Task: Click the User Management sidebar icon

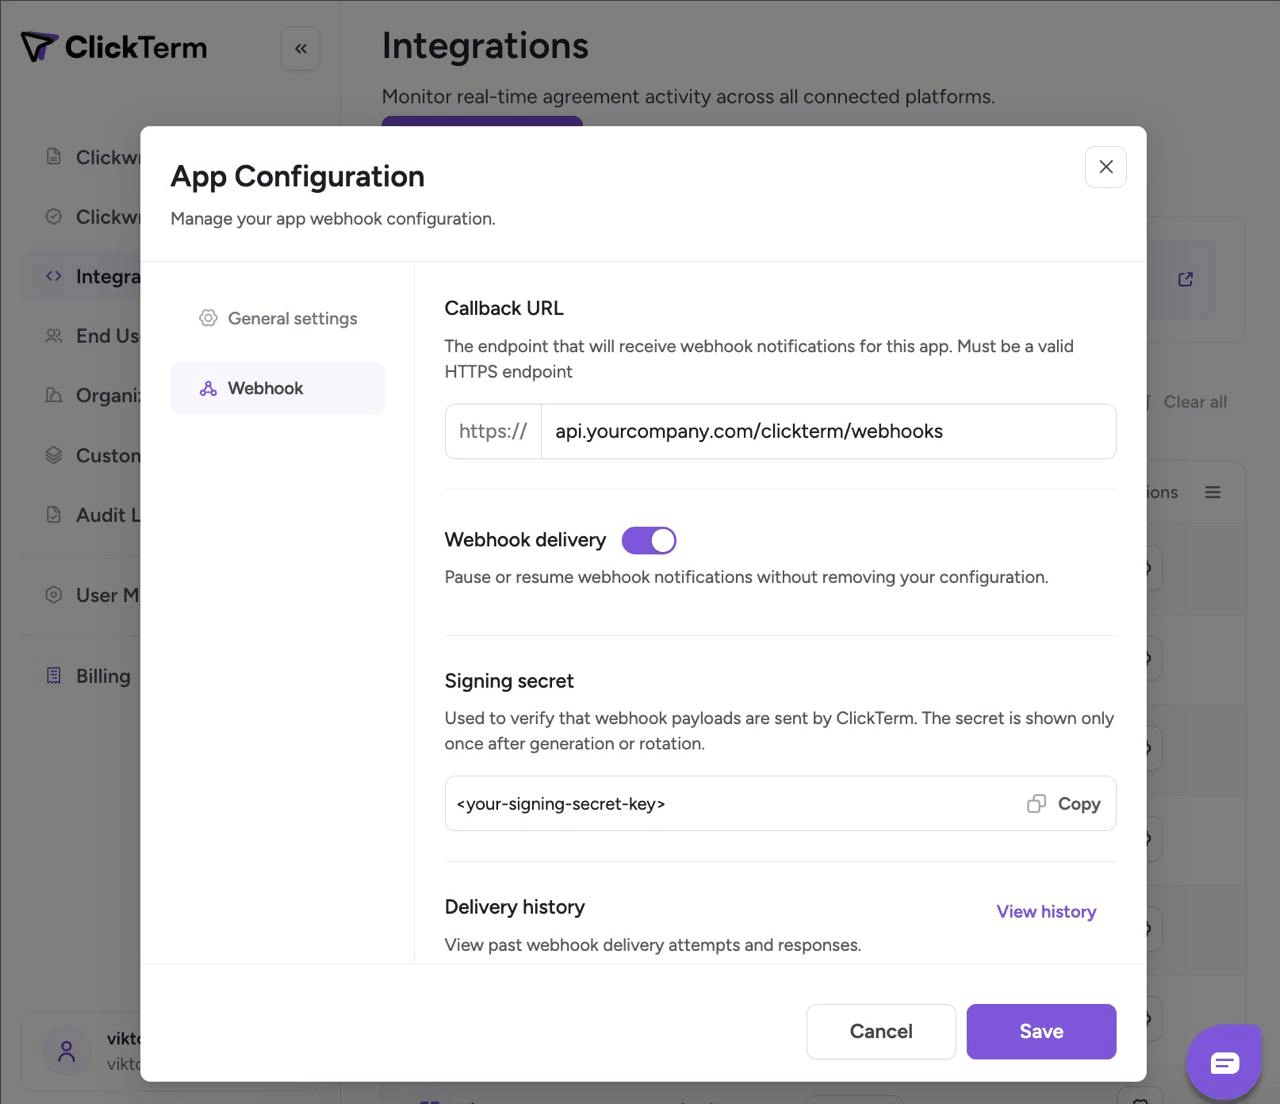Action: click(52, 594)
